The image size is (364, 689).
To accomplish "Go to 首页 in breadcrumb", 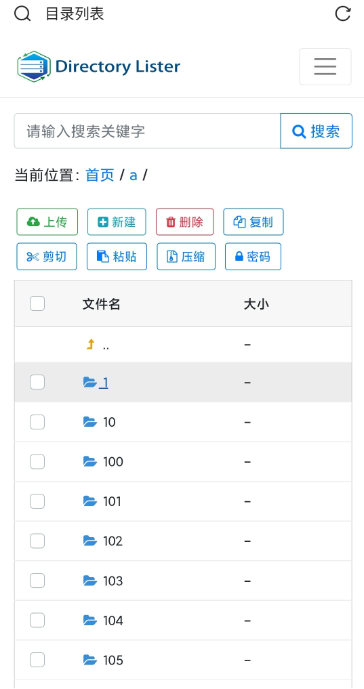I will (100, 175).
